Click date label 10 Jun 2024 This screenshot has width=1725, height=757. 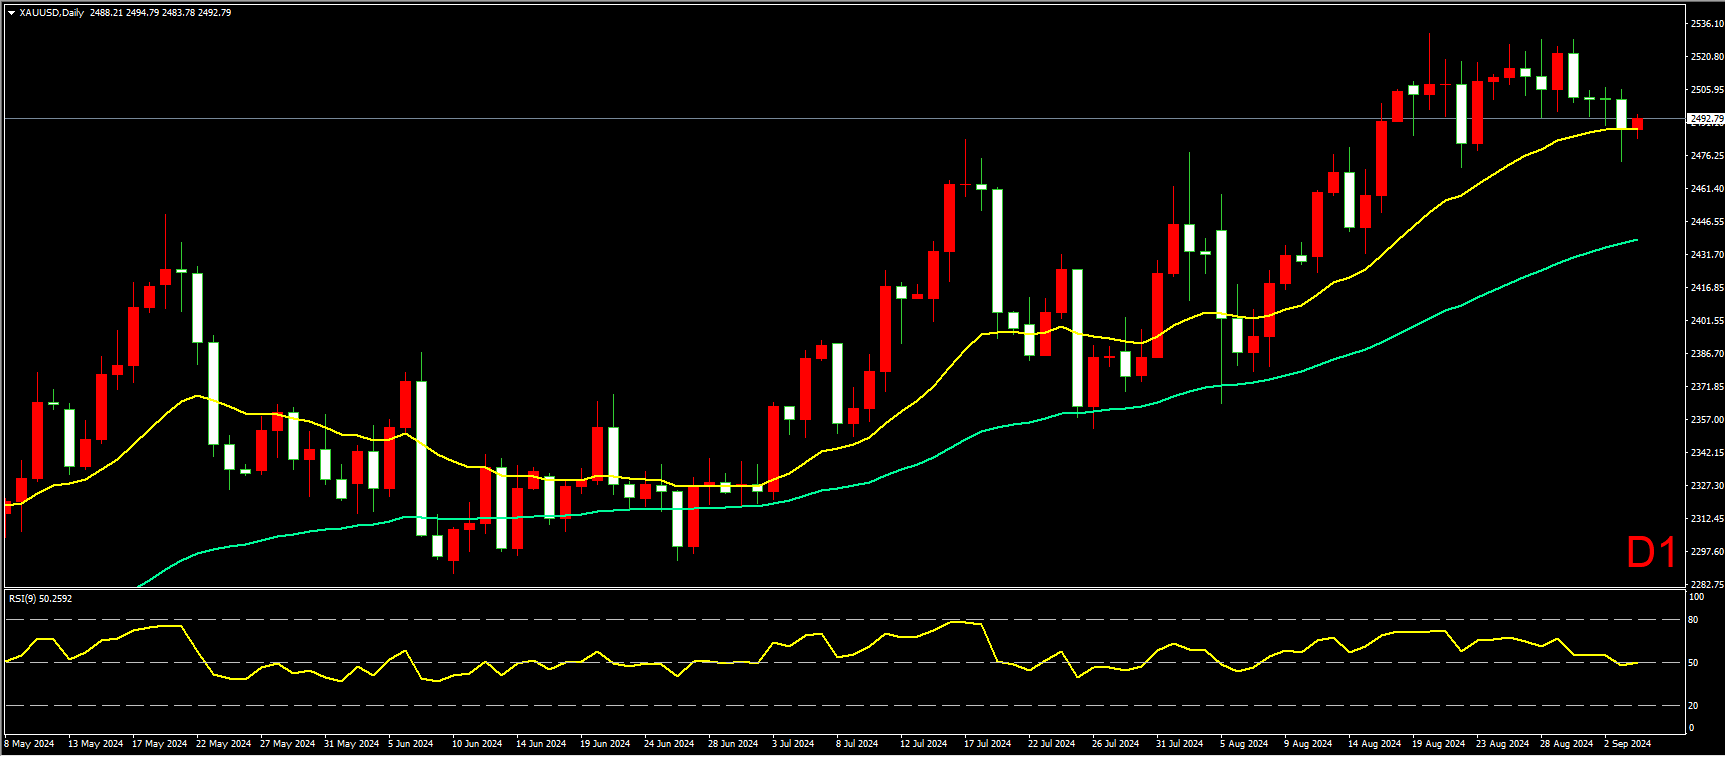[x=477, y=744]
